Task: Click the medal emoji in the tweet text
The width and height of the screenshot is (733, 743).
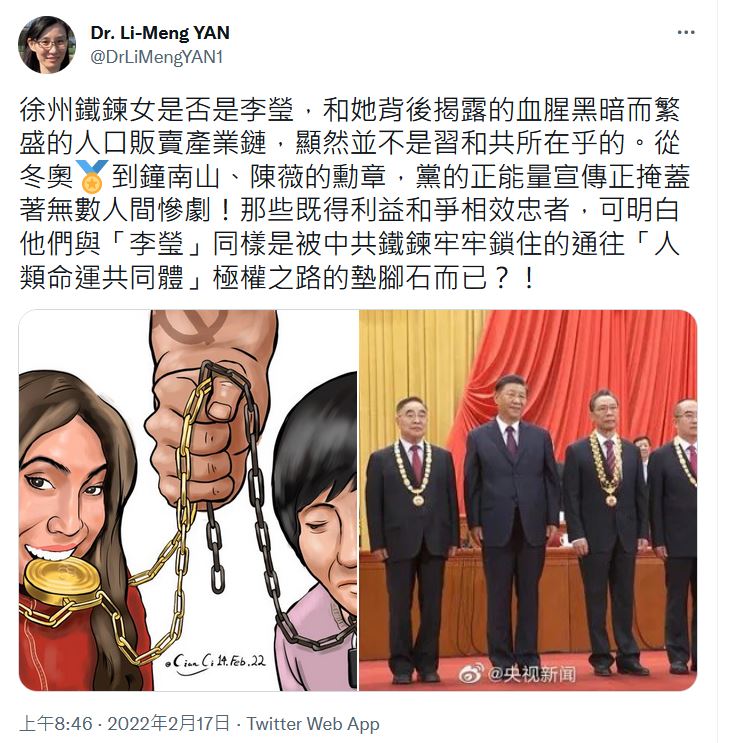Action: tap(91, 175)
